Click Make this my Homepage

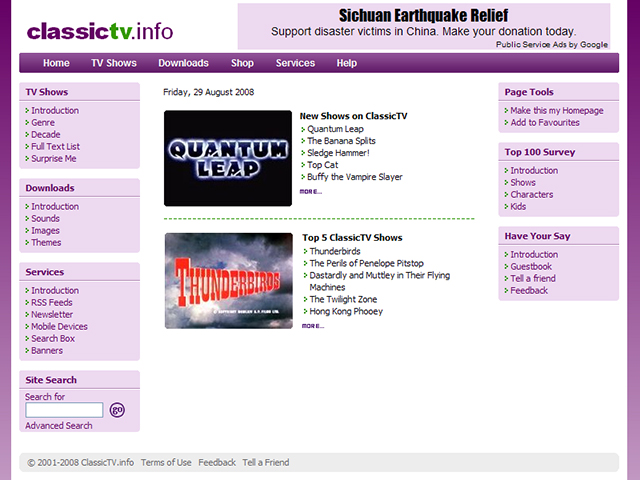click(x=557, y=111)
